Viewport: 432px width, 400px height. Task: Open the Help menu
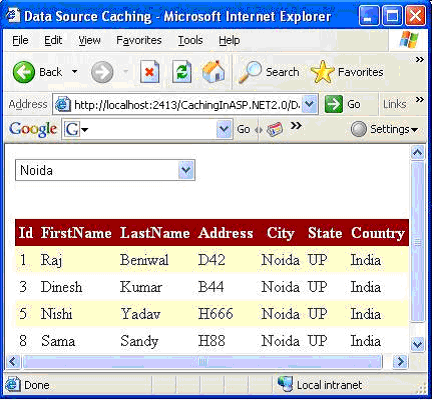(229, 40)
